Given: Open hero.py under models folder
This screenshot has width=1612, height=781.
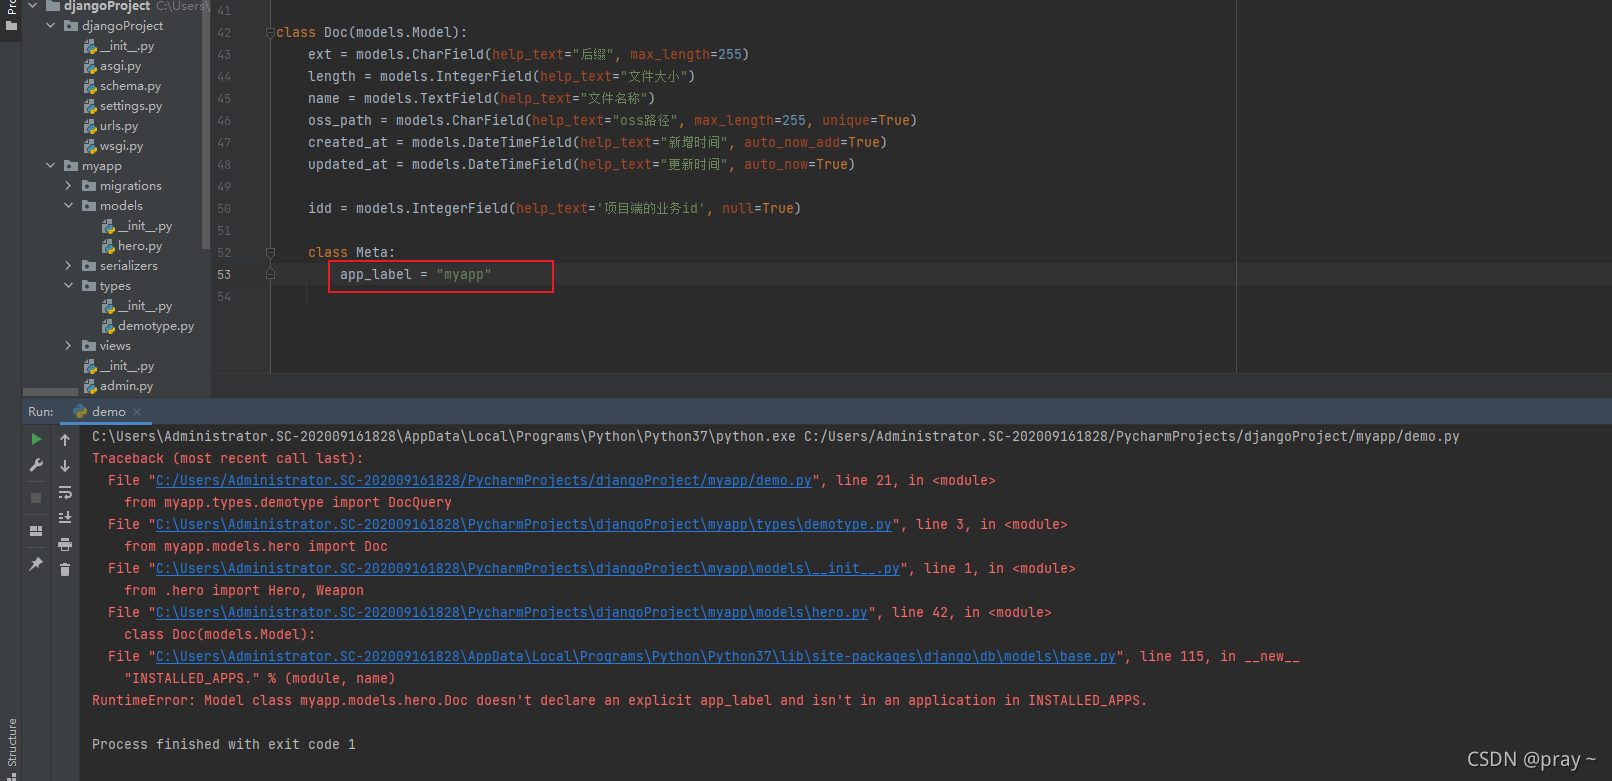Looking at the screenshot, I should [140, 246].
